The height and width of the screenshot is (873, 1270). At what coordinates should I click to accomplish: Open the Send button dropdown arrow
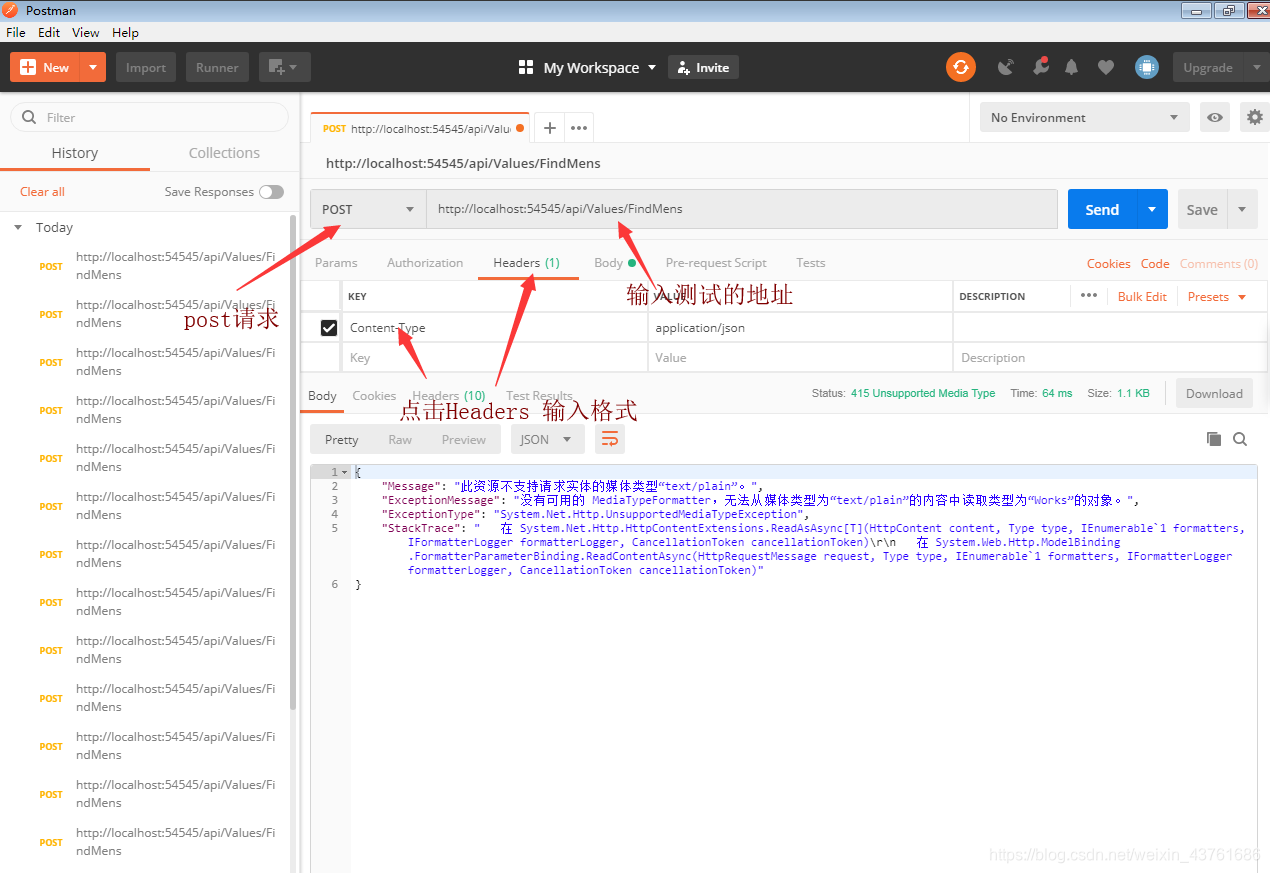tap(1152, 209)
